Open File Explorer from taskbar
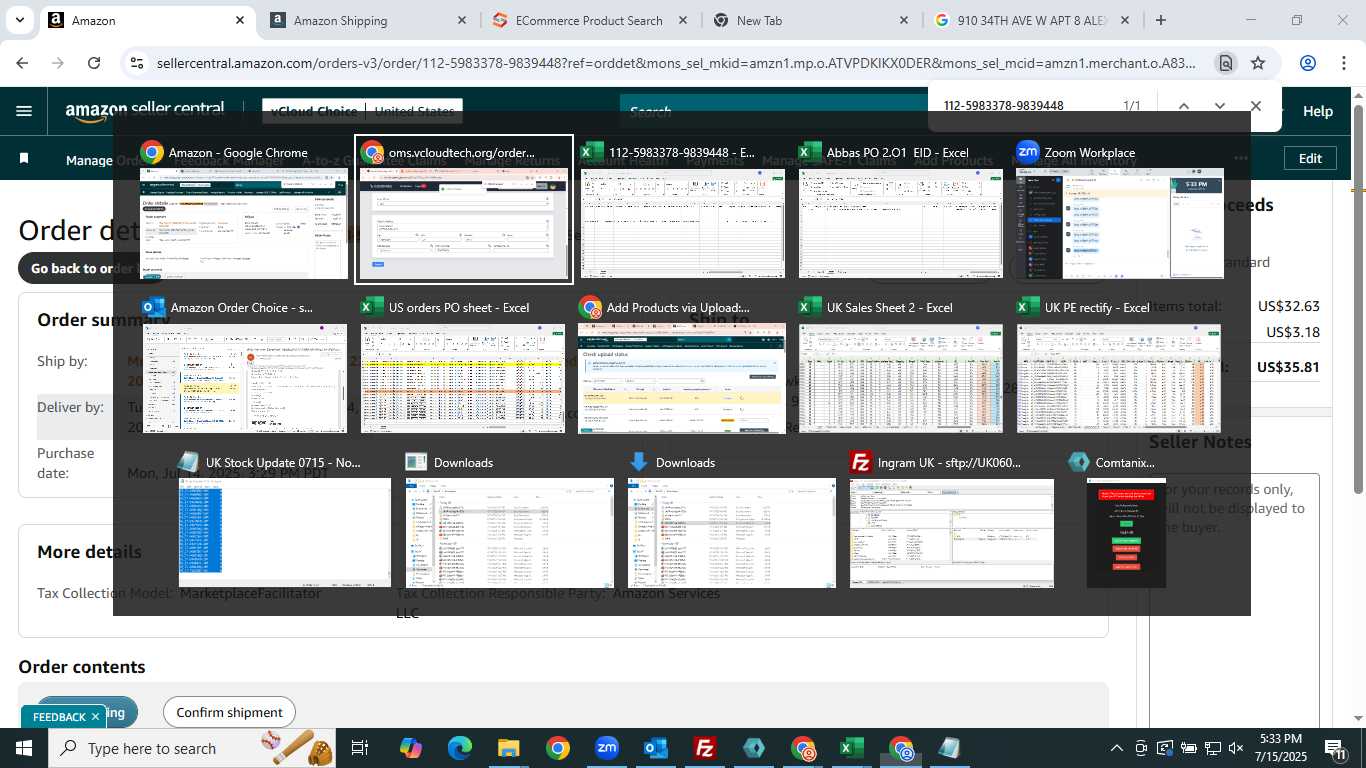 pos(508,748)
